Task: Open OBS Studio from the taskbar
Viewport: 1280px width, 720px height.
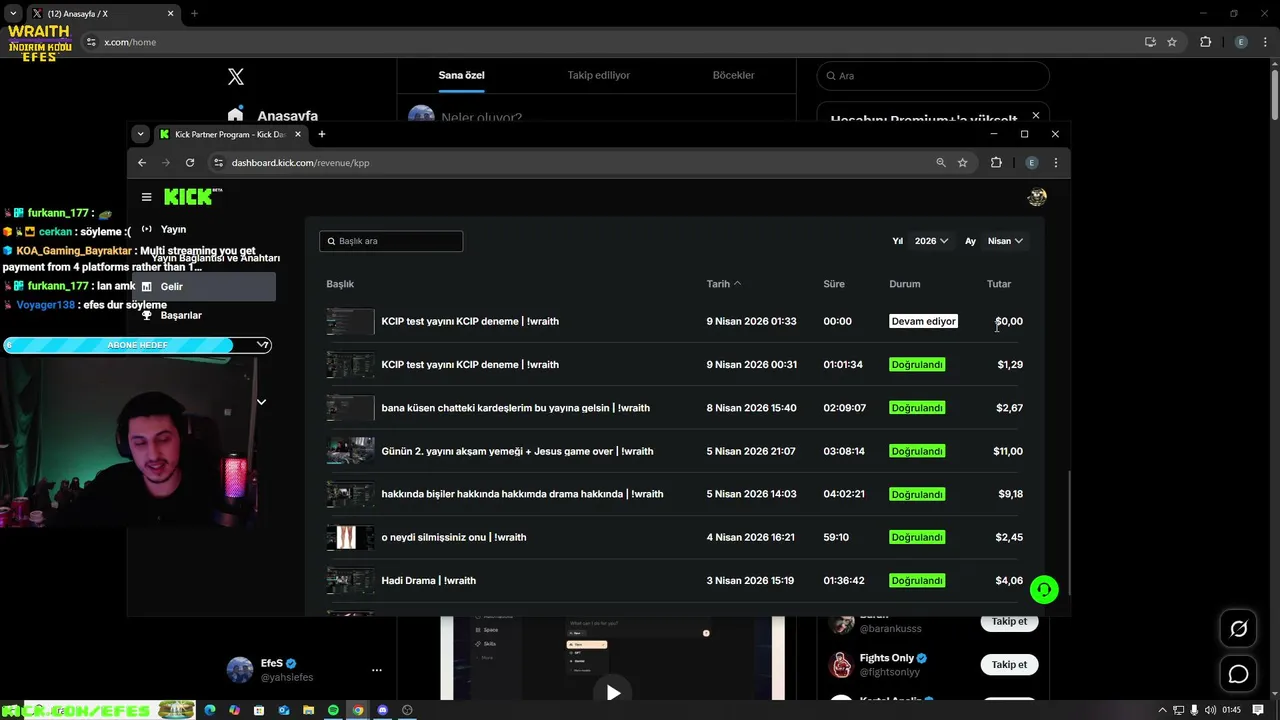Action: (407, 710)
